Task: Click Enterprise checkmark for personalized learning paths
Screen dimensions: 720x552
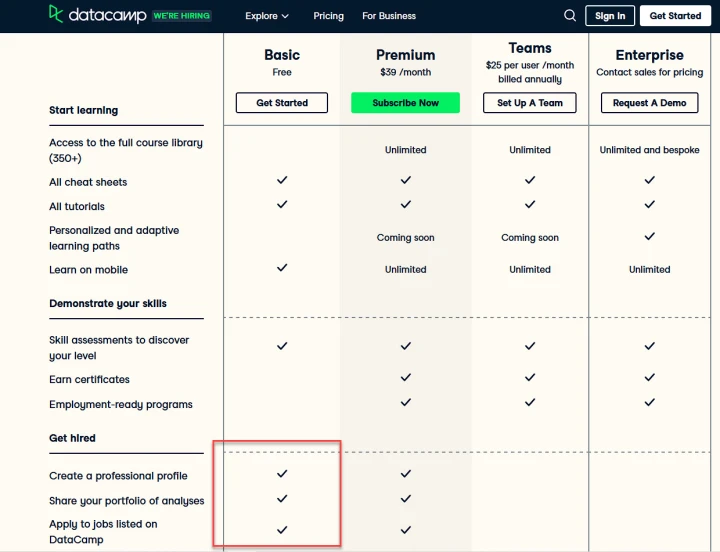Action: [x=649, y=237]
